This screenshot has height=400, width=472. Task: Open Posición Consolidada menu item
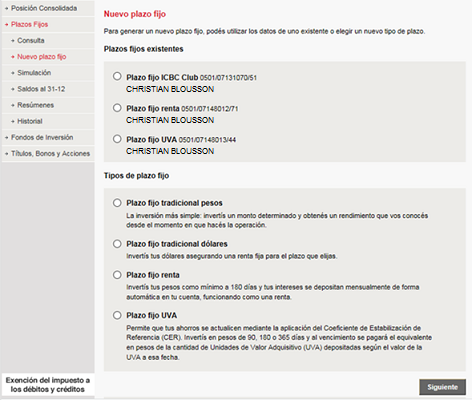click(48, 8)
